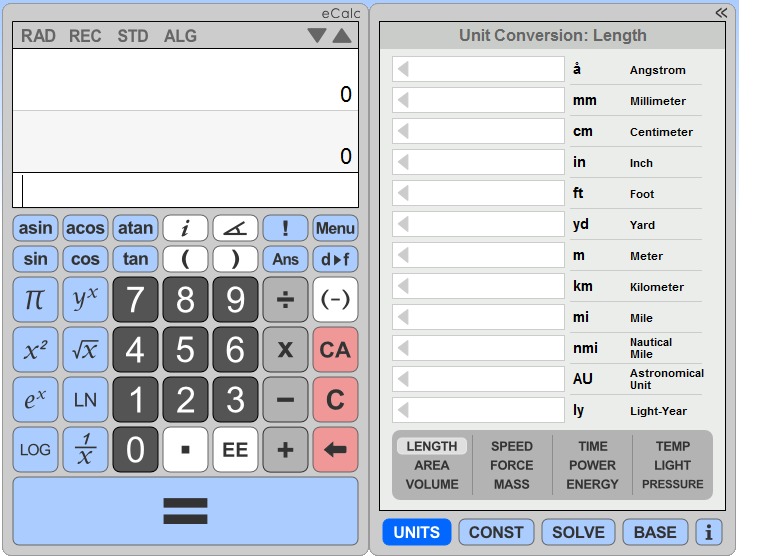Click the stack scroll down triangle

click(317, 36)
